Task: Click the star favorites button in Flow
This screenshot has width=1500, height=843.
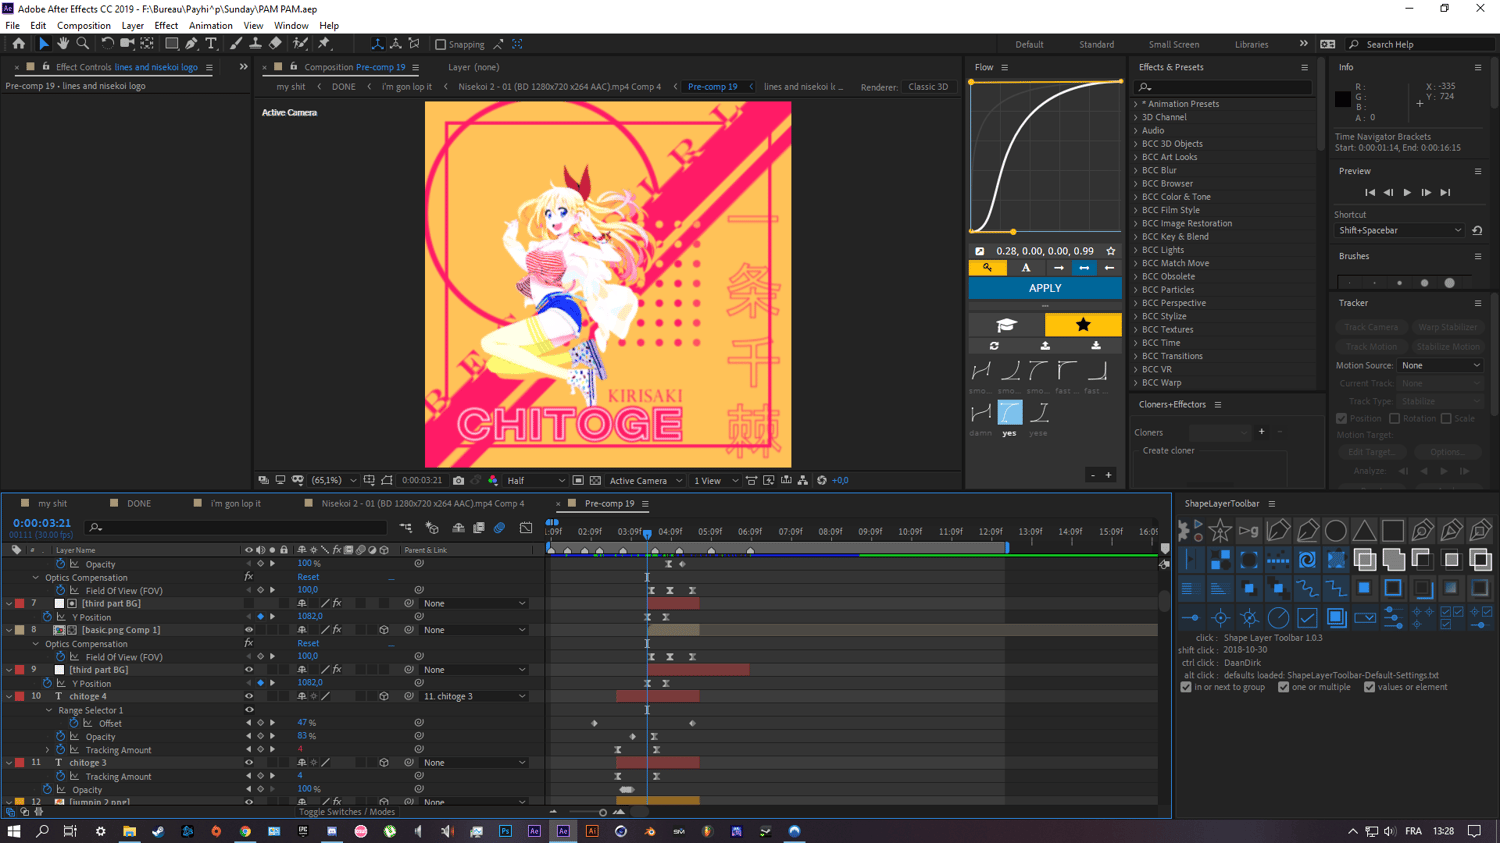Action: coord(1083,325)
